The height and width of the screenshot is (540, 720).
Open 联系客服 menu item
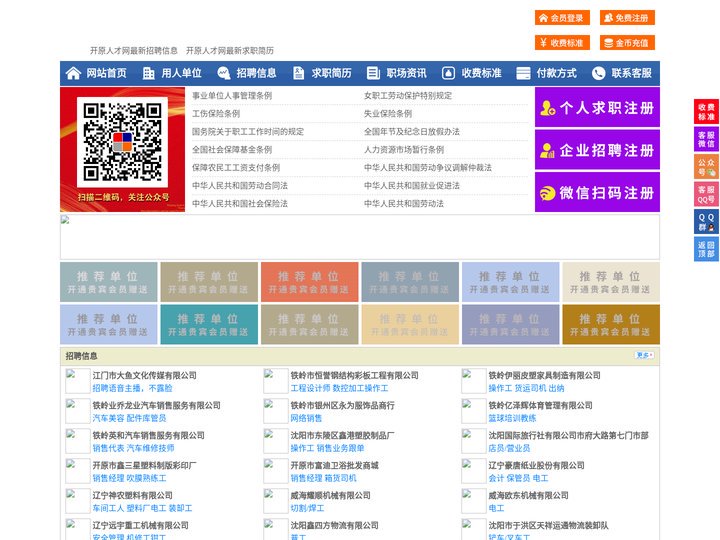(632, 73)
